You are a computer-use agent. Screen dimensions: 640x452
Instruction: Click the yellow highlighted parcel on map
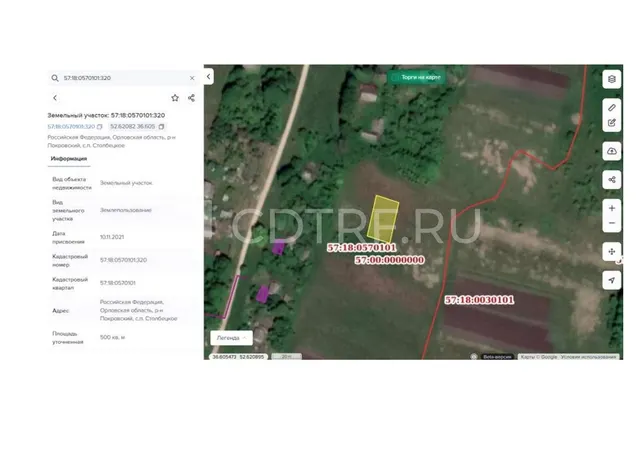pos(383,218)
